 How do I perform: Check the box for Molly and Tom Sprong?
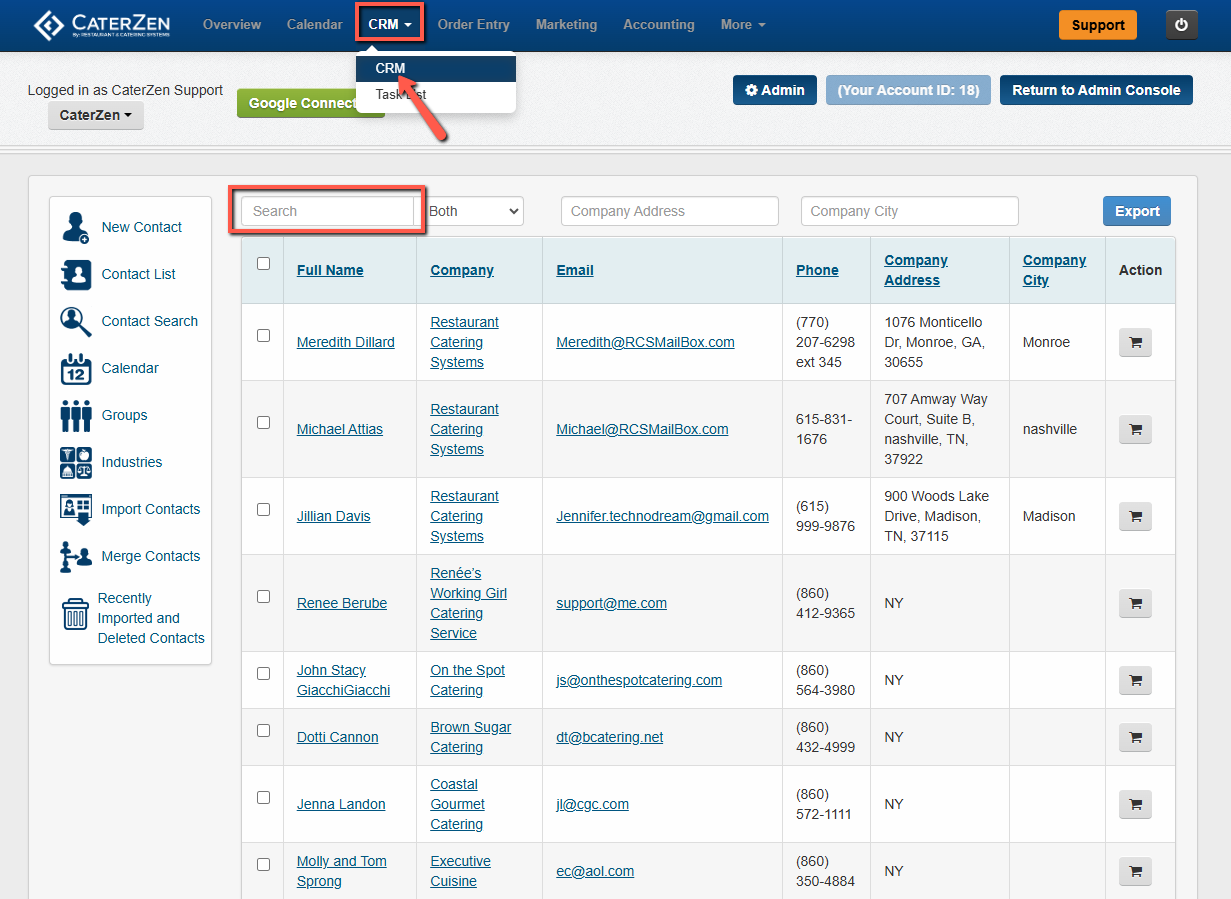(x=263, y=865)
